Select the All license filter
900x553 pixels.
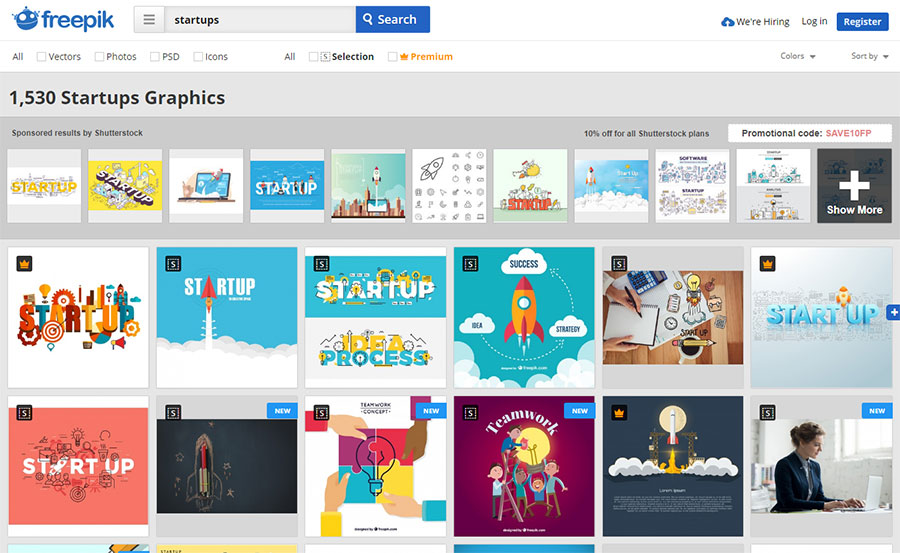[289, 56]
